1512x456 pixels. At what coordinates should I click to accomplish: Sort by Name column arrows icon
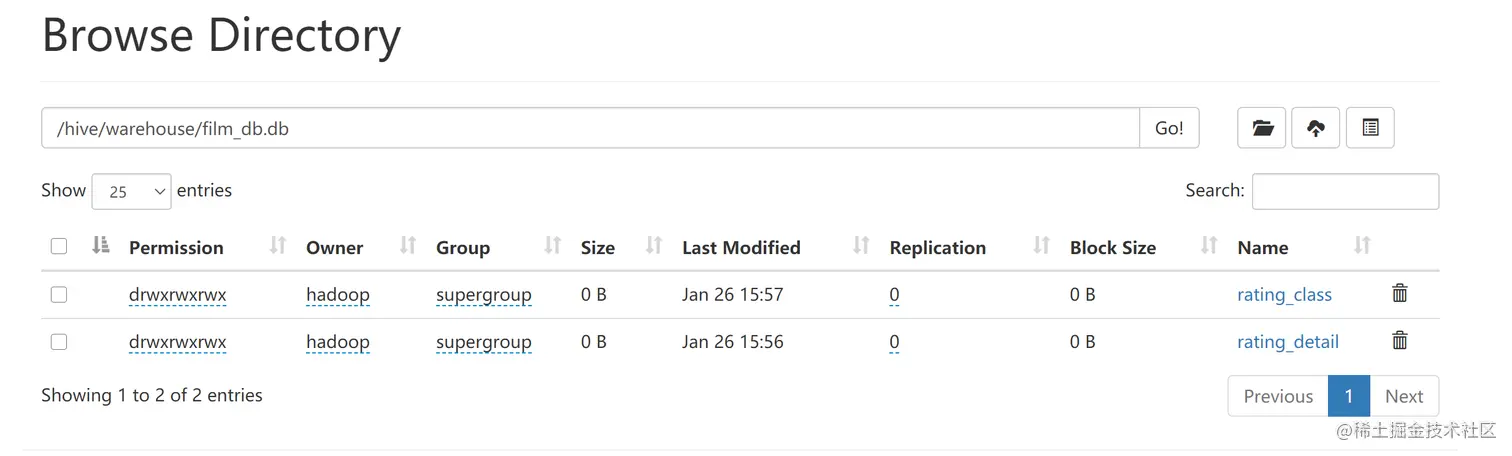coord(1362,246)
